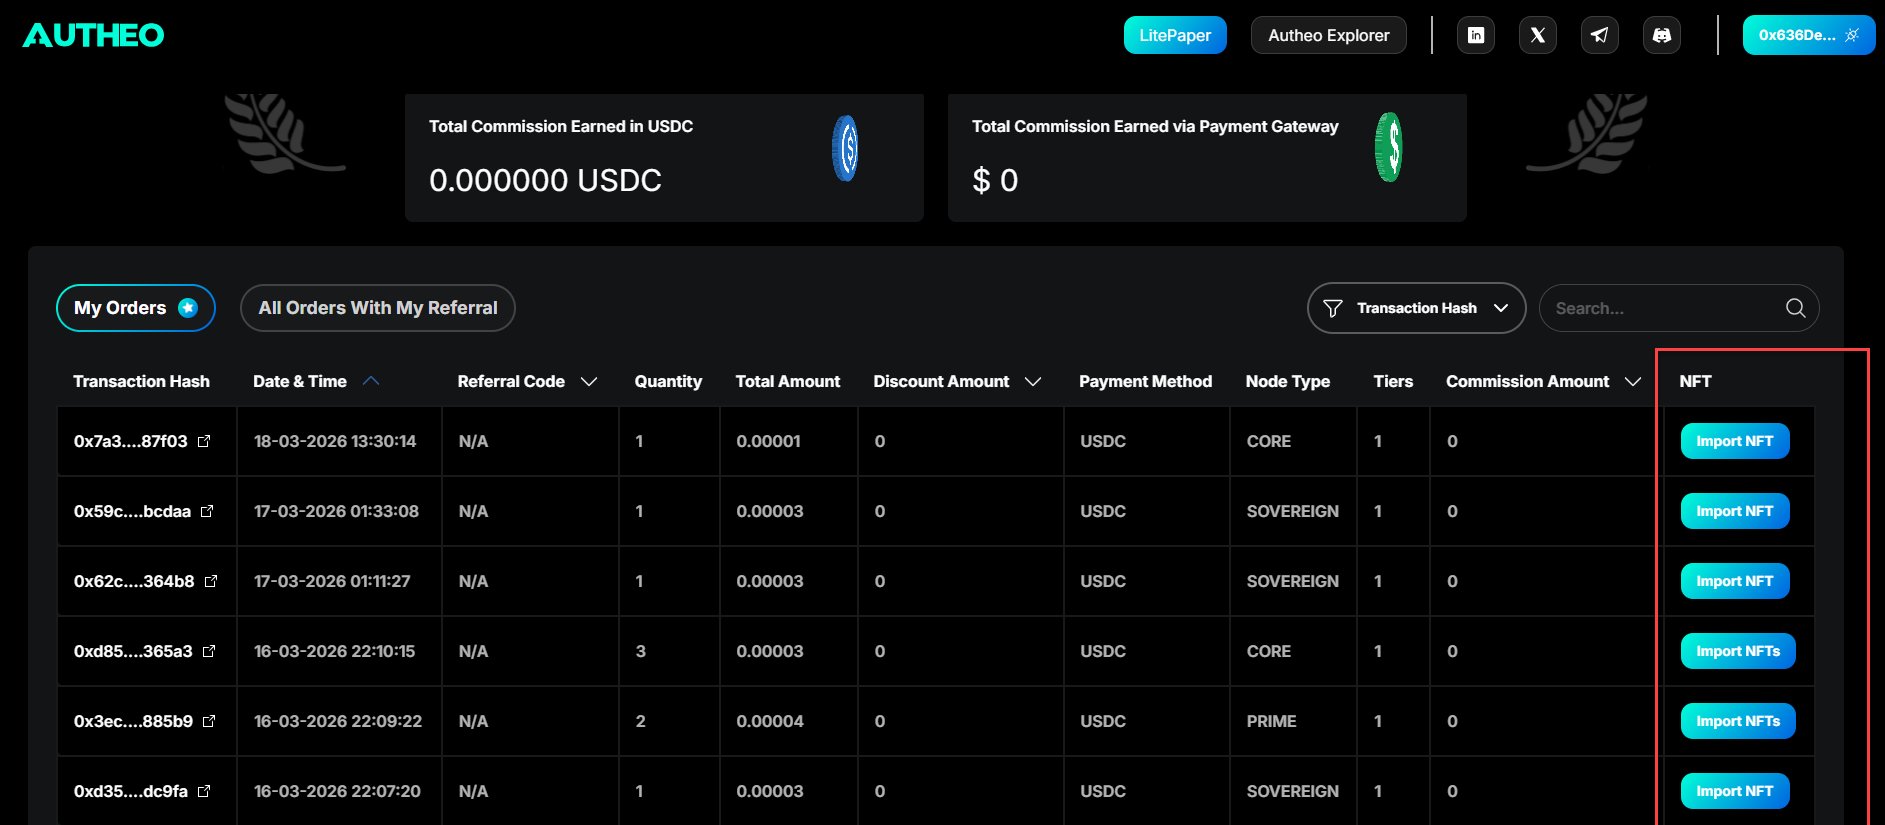This screenshot has width=1885, height=825.
Task: Click the Total Amount column header
Action: coord(788,381)
